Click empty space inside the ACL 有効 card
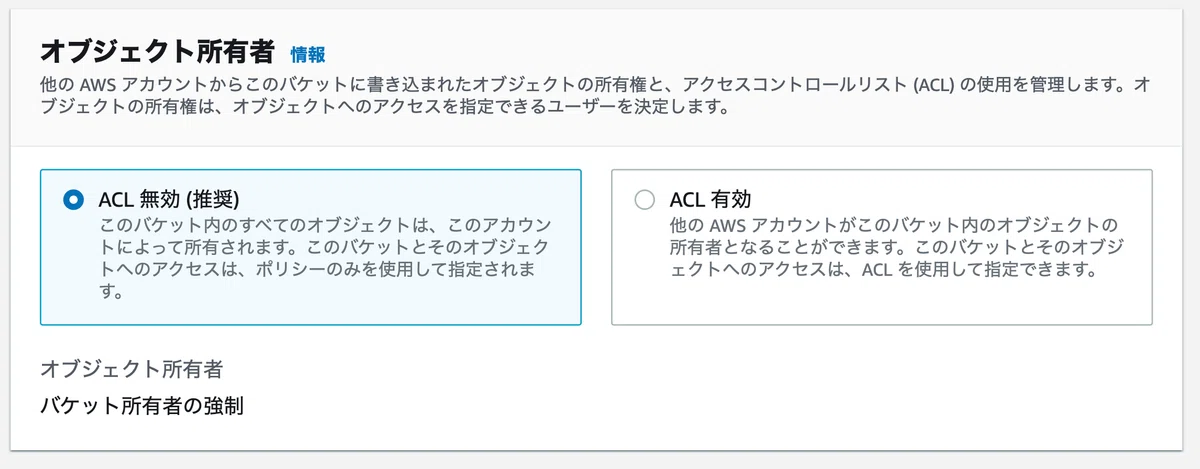 (880, 302)
